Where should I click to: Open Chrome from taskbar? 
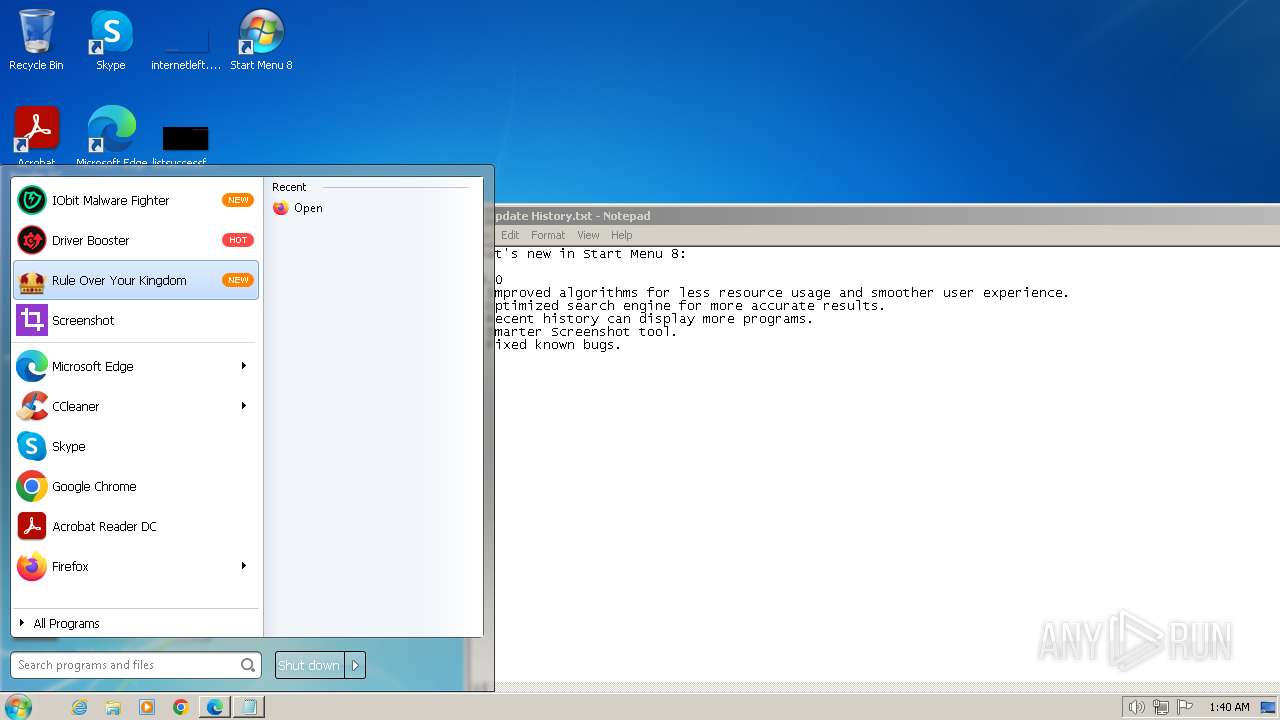[x=181, y=707]
